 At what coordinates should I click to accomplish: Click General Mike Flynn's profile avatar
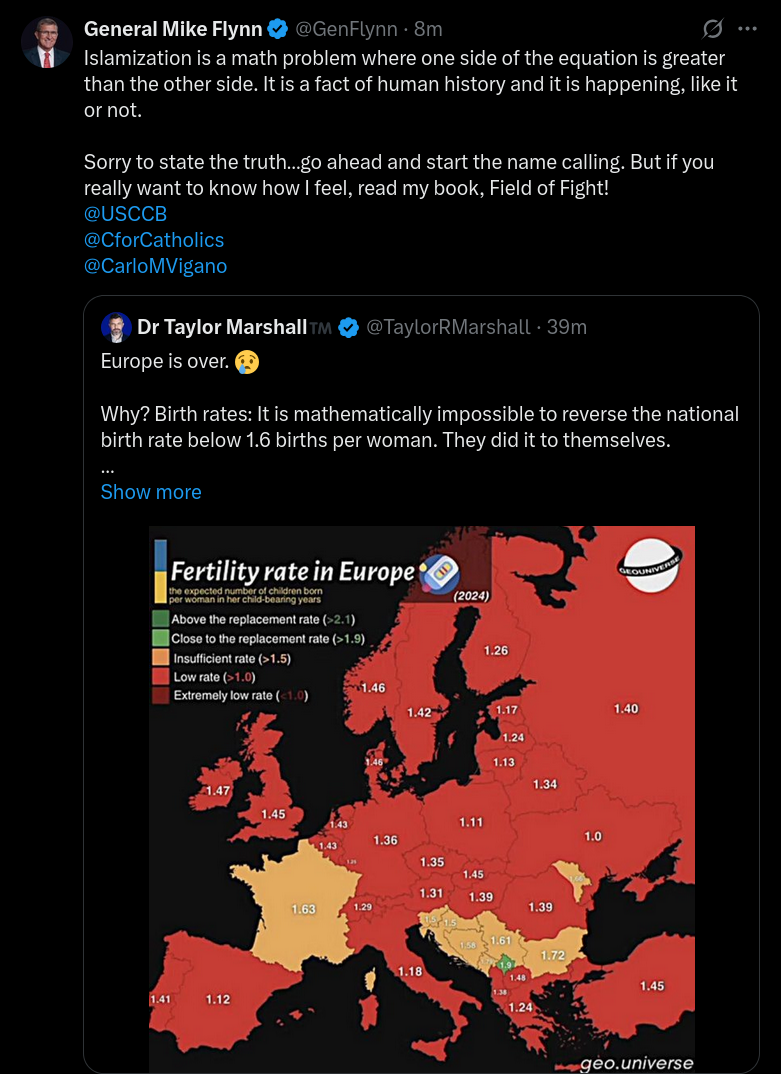pyautogui.click(x=46, y=42)
